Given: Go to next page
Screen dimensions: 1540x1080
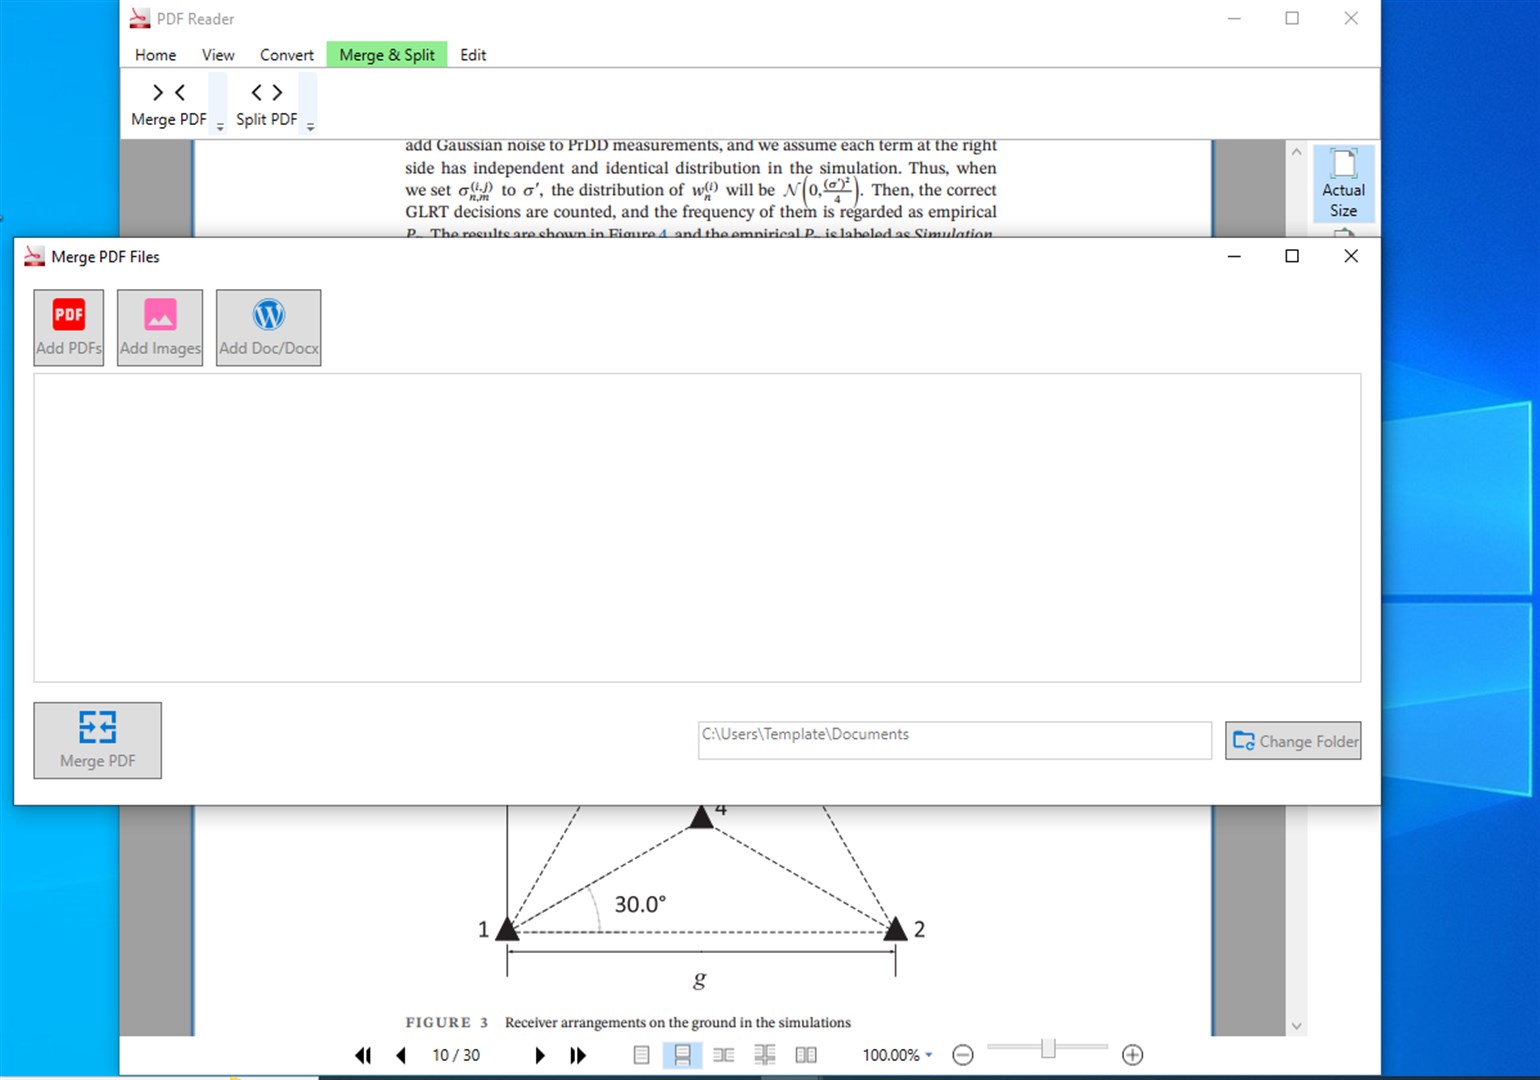Looking at the screenshot, I should coord(540,1055).
